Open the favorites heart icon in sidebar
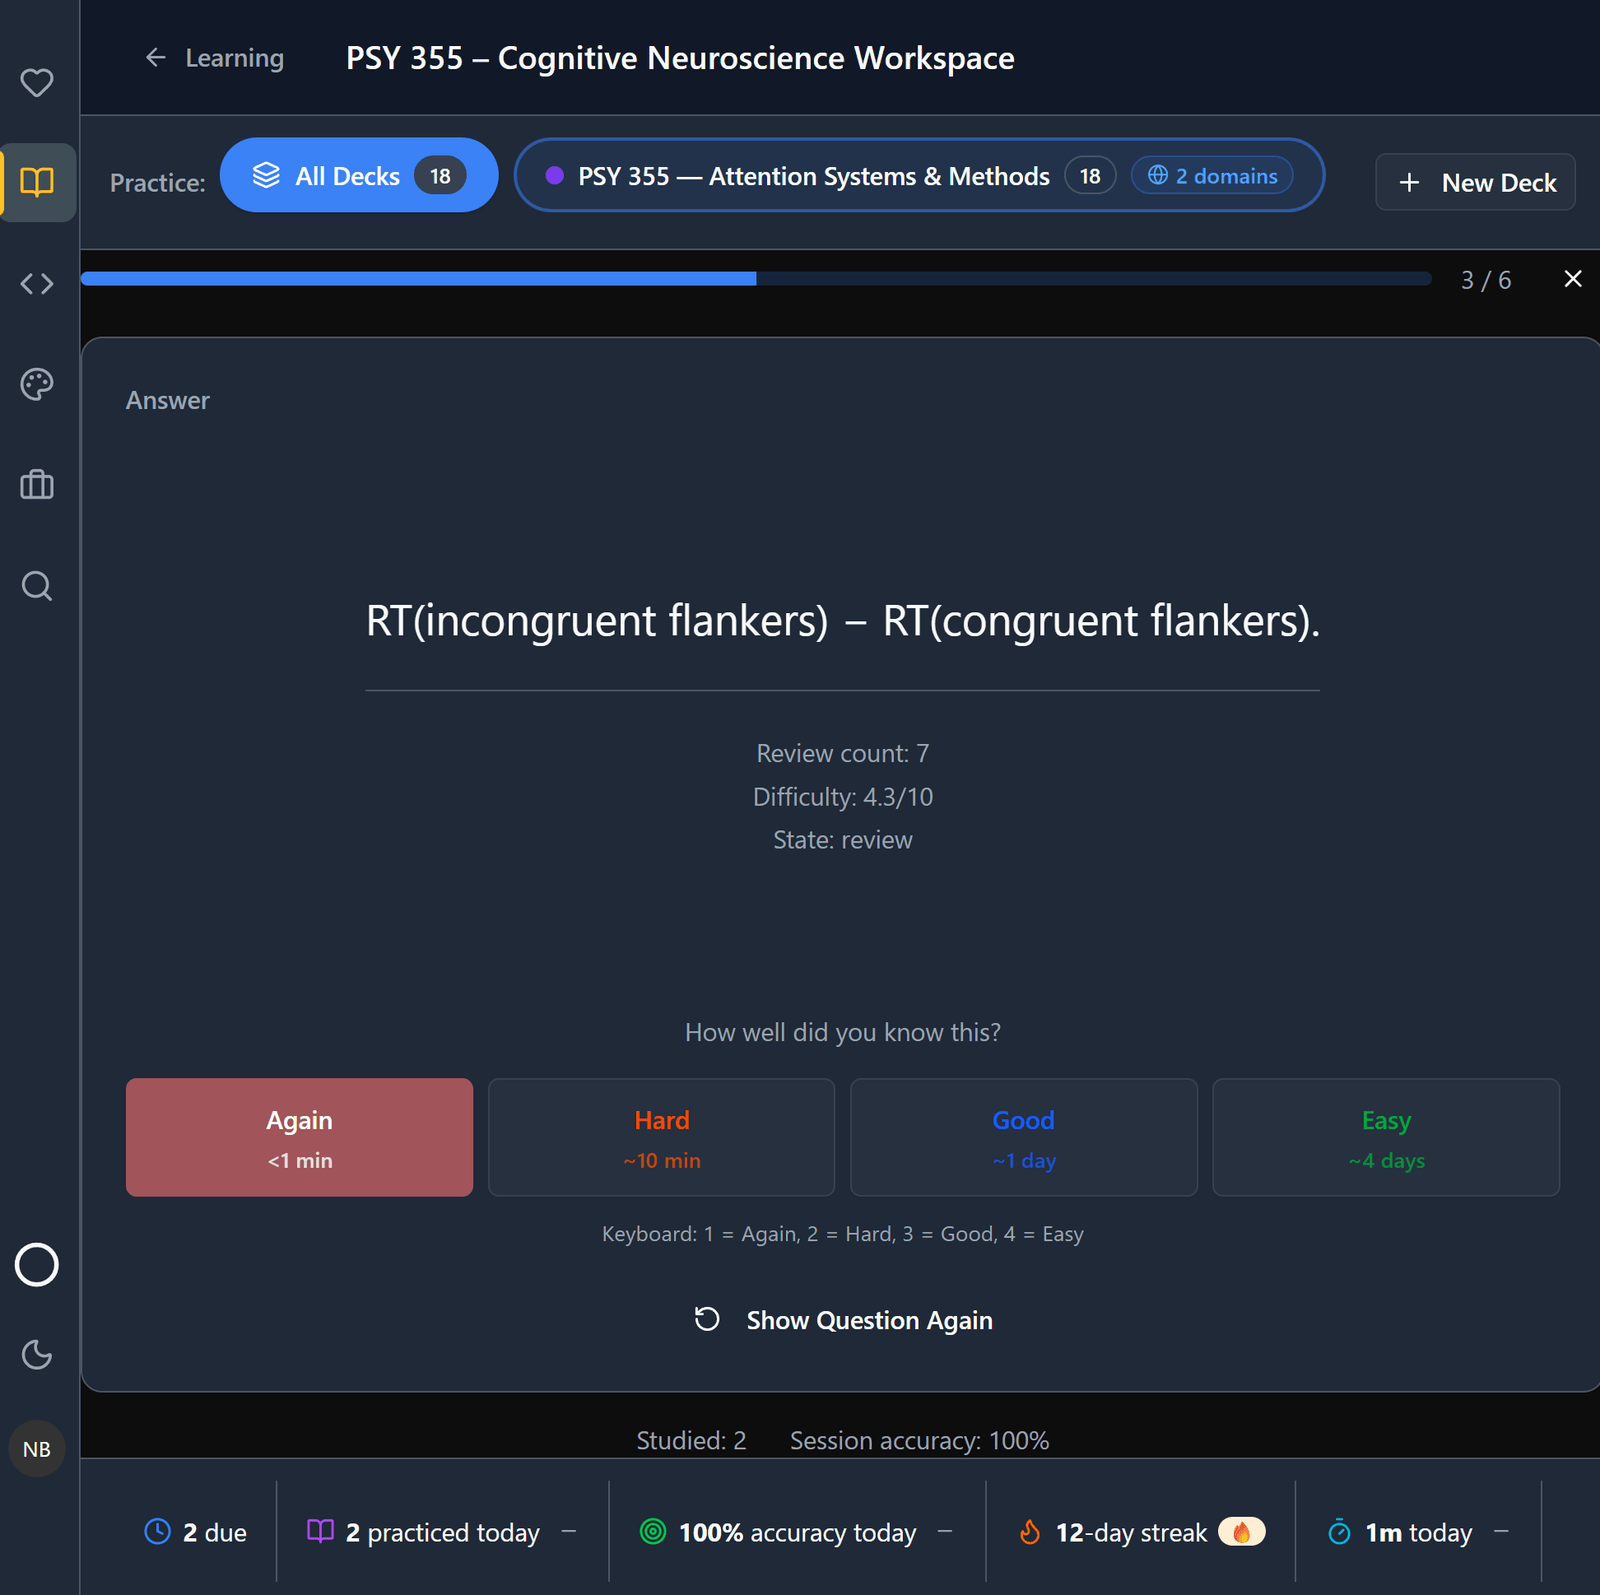The image size is (1600, 1595). point(37,82)
